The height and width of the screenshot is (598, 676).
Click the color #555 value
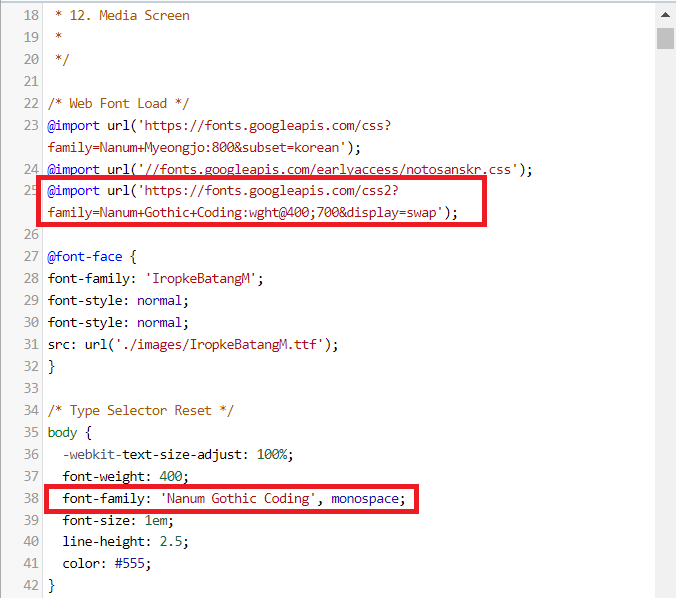pos(129,564)
